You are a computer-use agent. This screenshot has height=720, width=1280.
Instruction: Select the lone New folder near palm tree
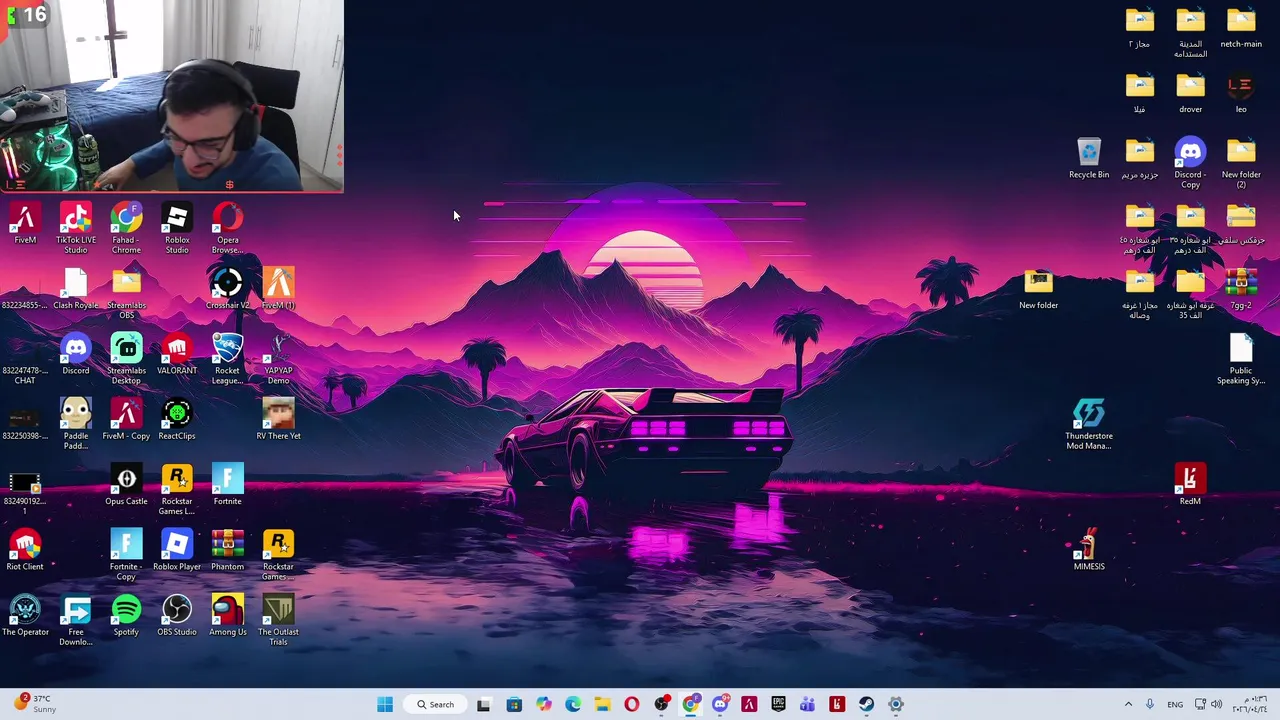(1038, 289)
